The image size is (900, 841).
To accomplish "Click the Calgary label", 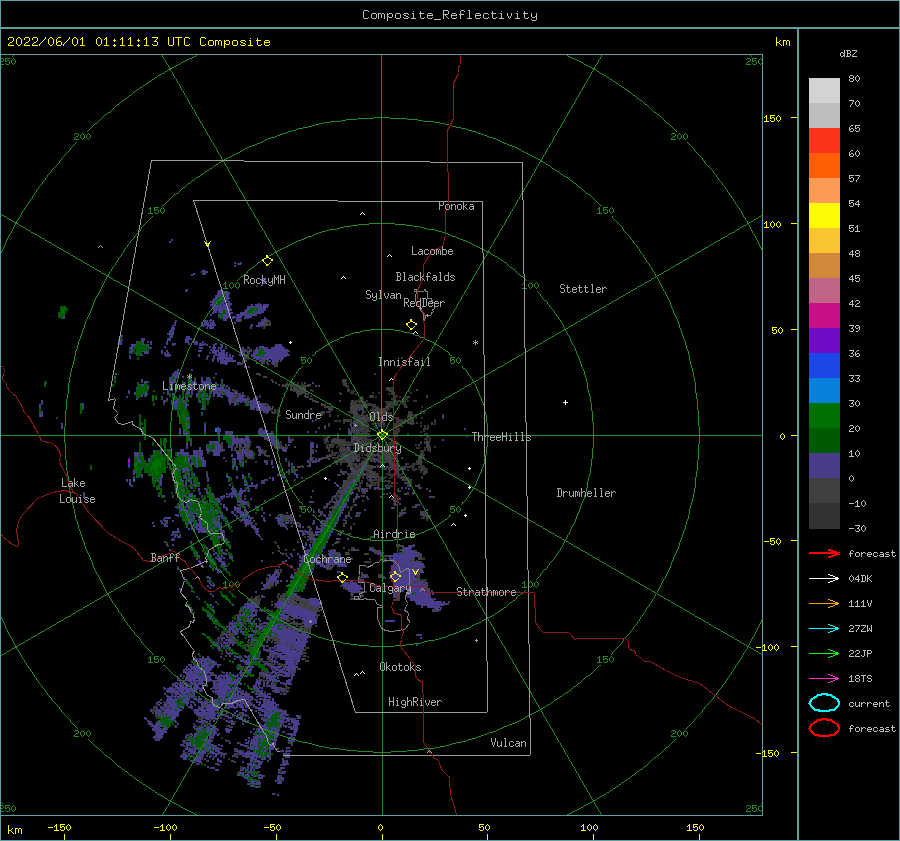I will tap(390, 588).
